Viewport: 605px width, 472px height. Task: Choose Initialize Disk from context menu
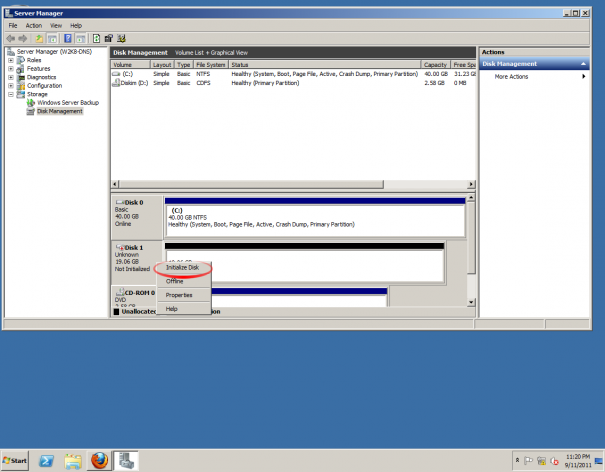pos(183,267)
